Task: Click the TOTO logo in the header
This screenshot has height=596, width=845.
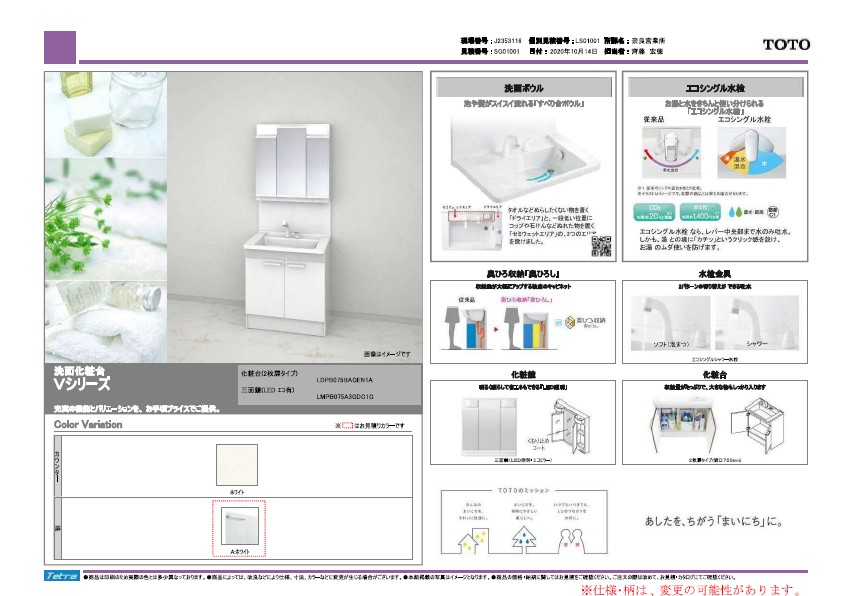Action: point(786,45)
